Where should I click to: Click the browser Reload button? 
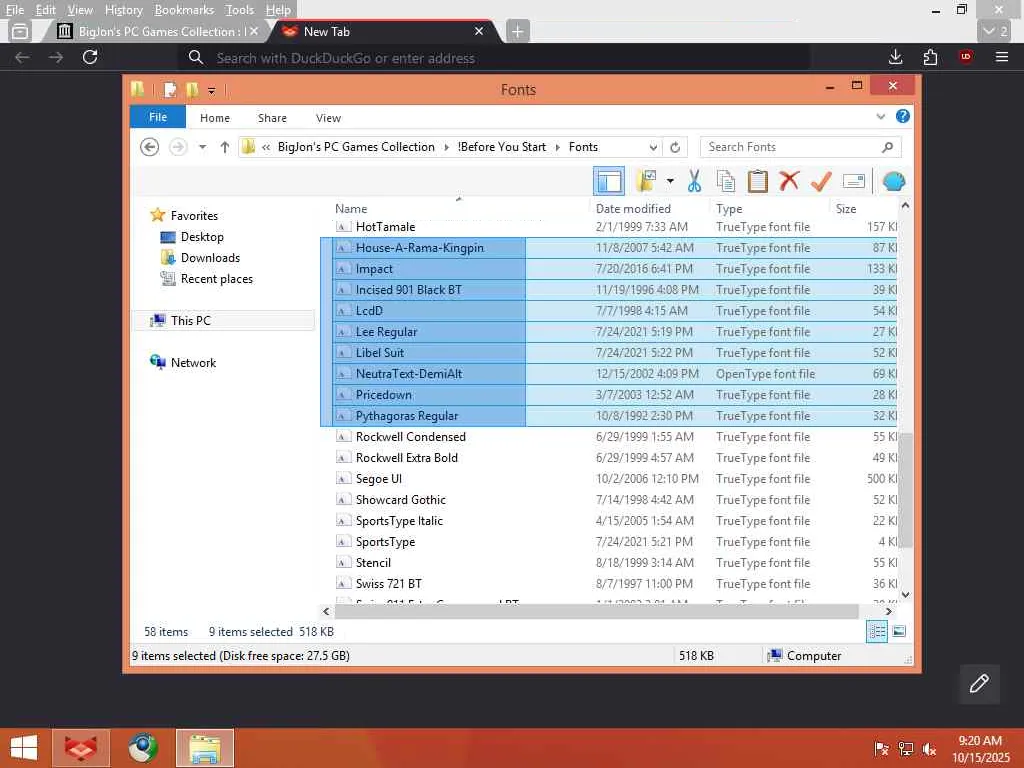coord(90,57)
